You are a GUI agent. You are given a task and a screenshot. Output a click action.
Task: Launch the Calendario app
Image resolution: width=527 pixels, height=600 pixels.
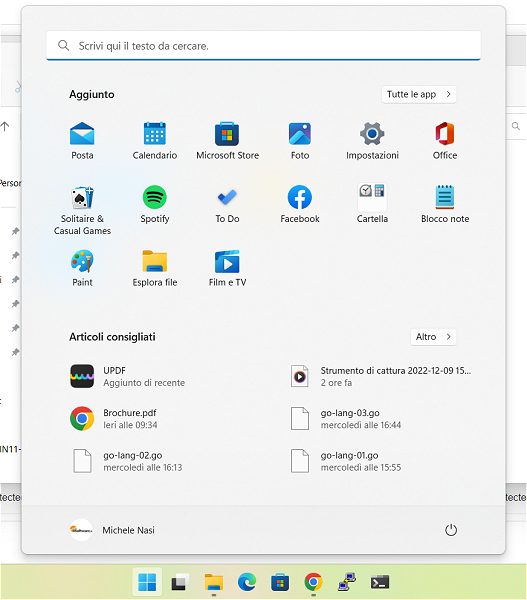(155, 140)
